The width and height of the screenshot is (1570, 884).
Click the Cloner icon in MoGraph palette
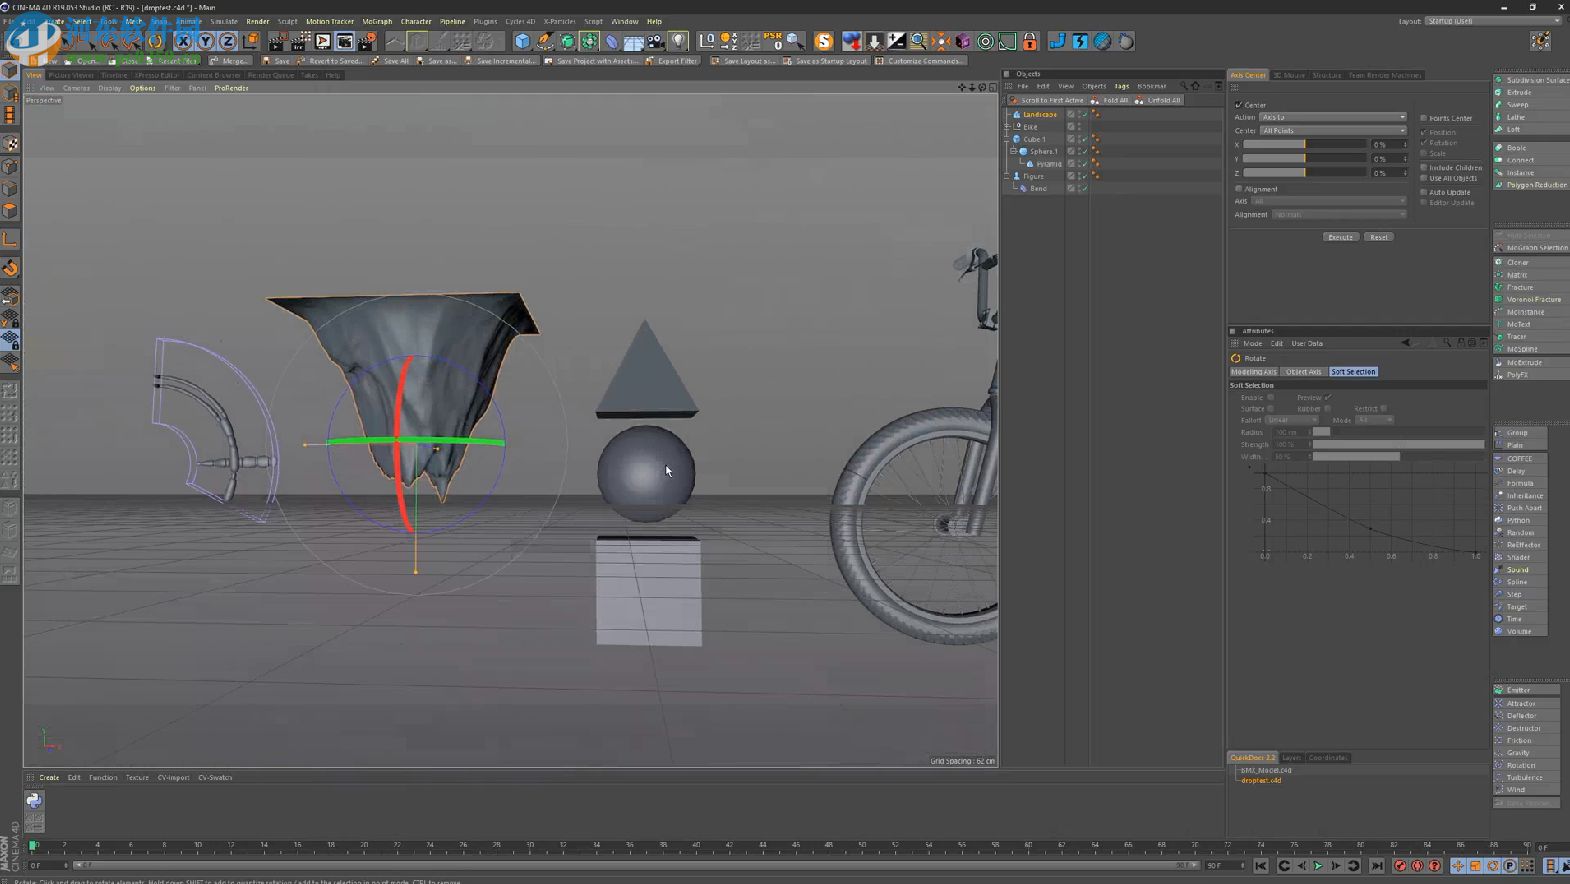point(1499,262)
